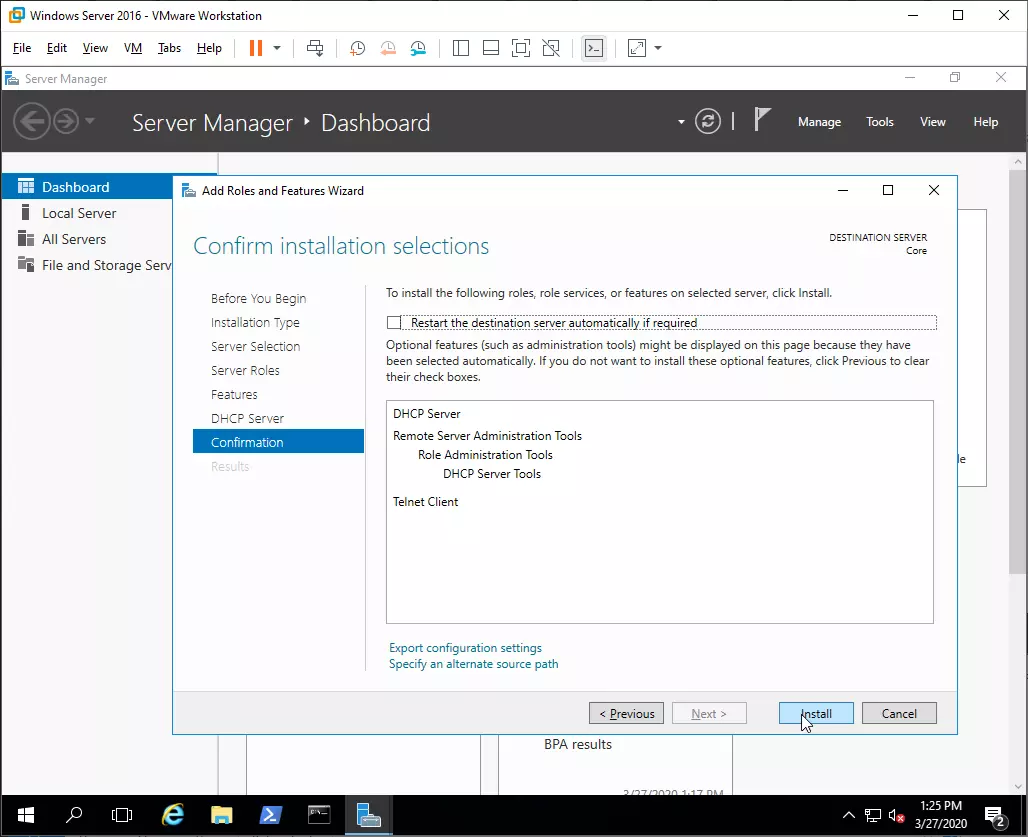The image size is (1028, 837).
Task: Open the VMware snapshot manager
Action: pyautogui.click(x=418, y=48)
